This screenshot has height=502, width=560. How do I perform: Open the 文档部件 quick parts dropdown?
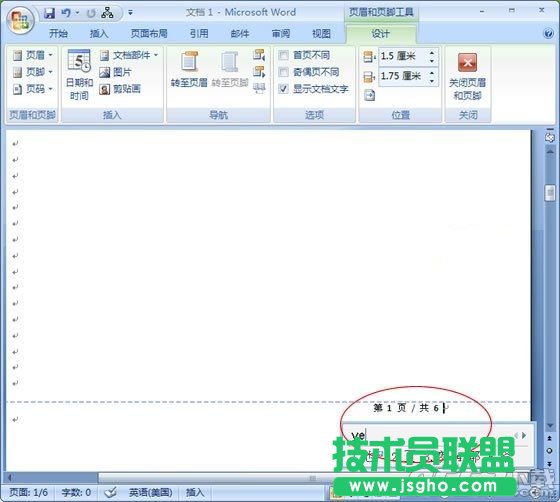coord(129,55)
